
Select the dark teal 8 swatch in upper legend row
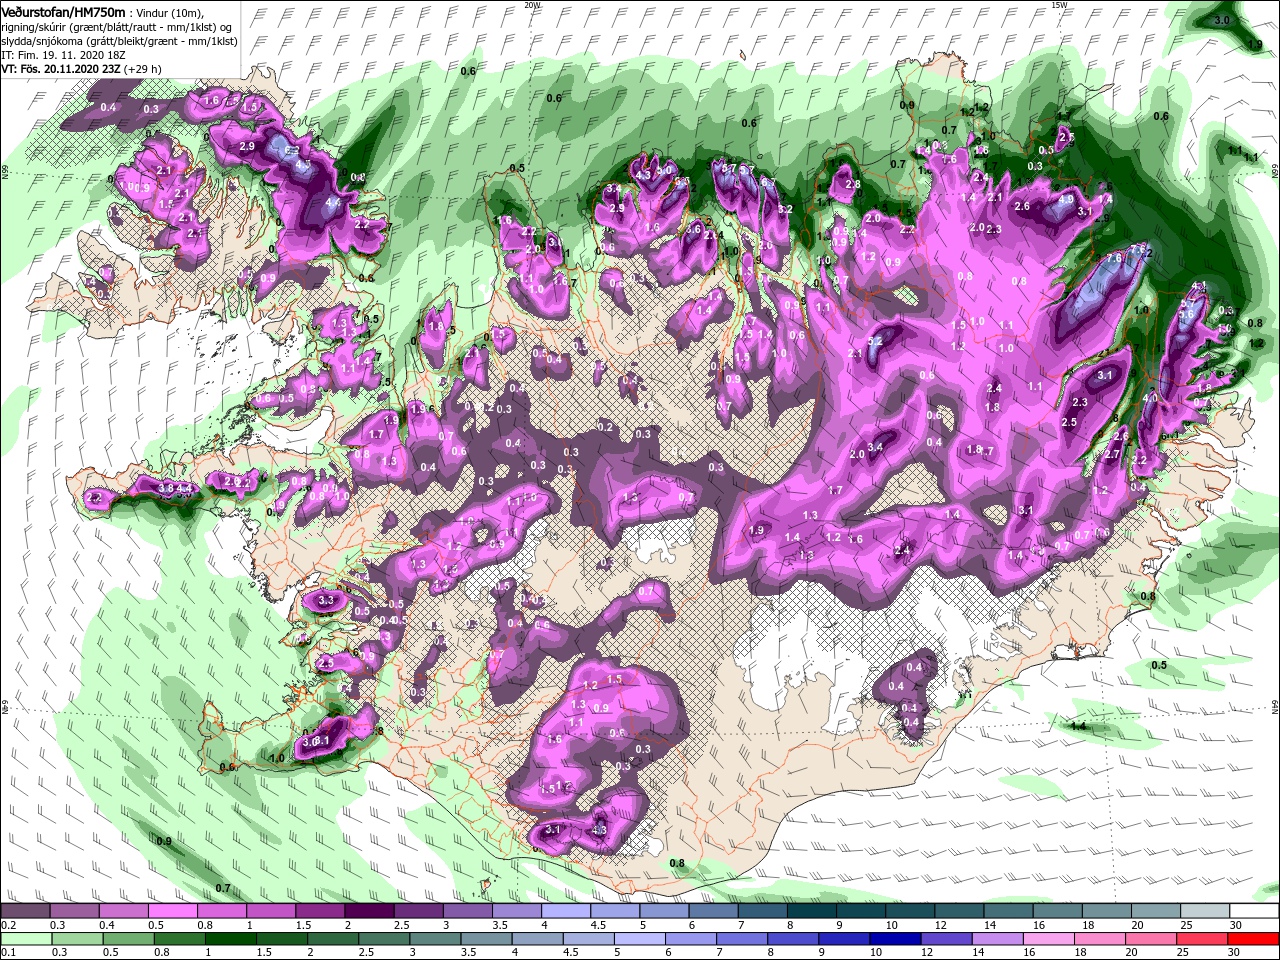click(812, 911)
